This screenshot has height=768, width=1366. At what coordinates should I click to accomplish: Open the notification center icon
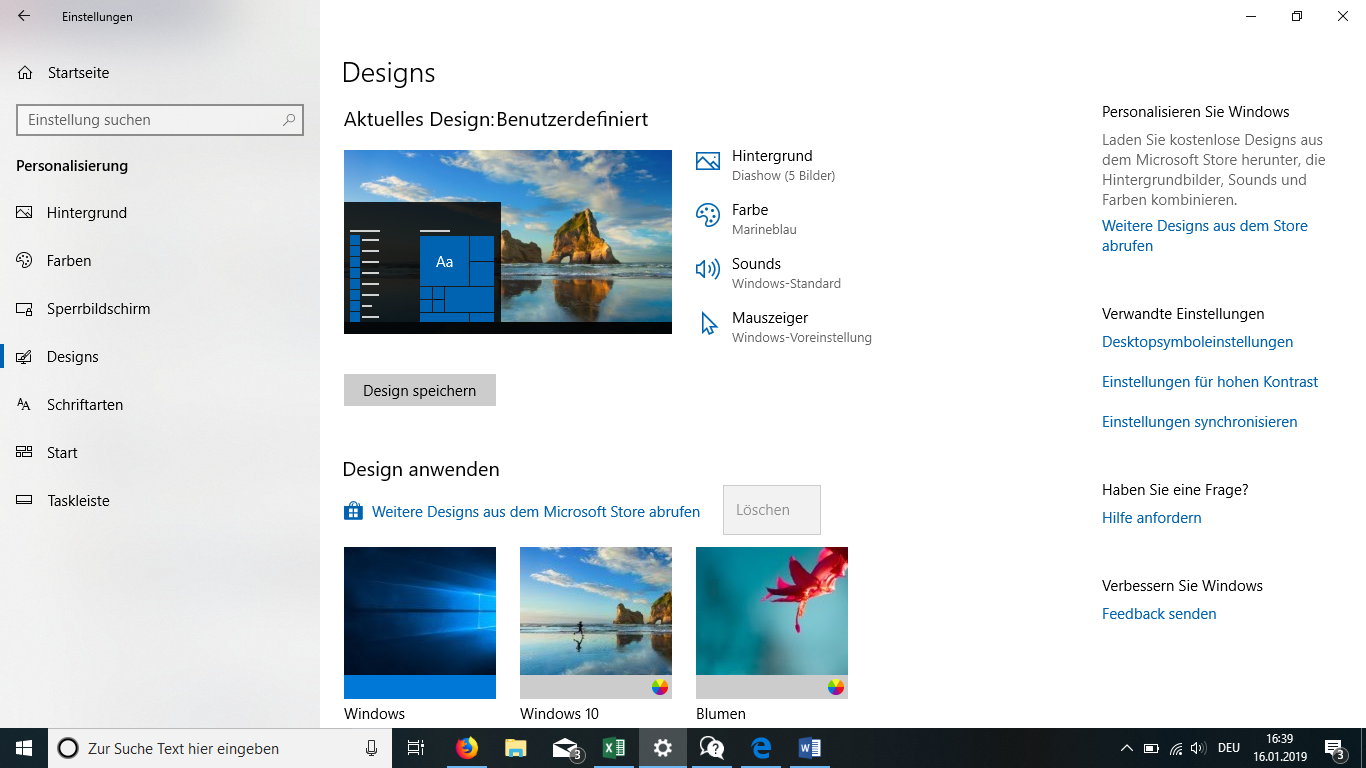tap(1334, 748)
